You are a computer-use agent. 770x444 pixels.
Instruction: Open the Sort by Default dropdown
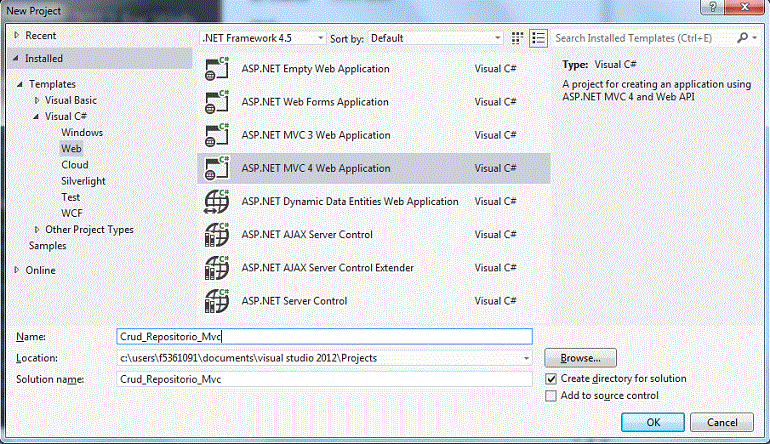(x=436, y=38)
